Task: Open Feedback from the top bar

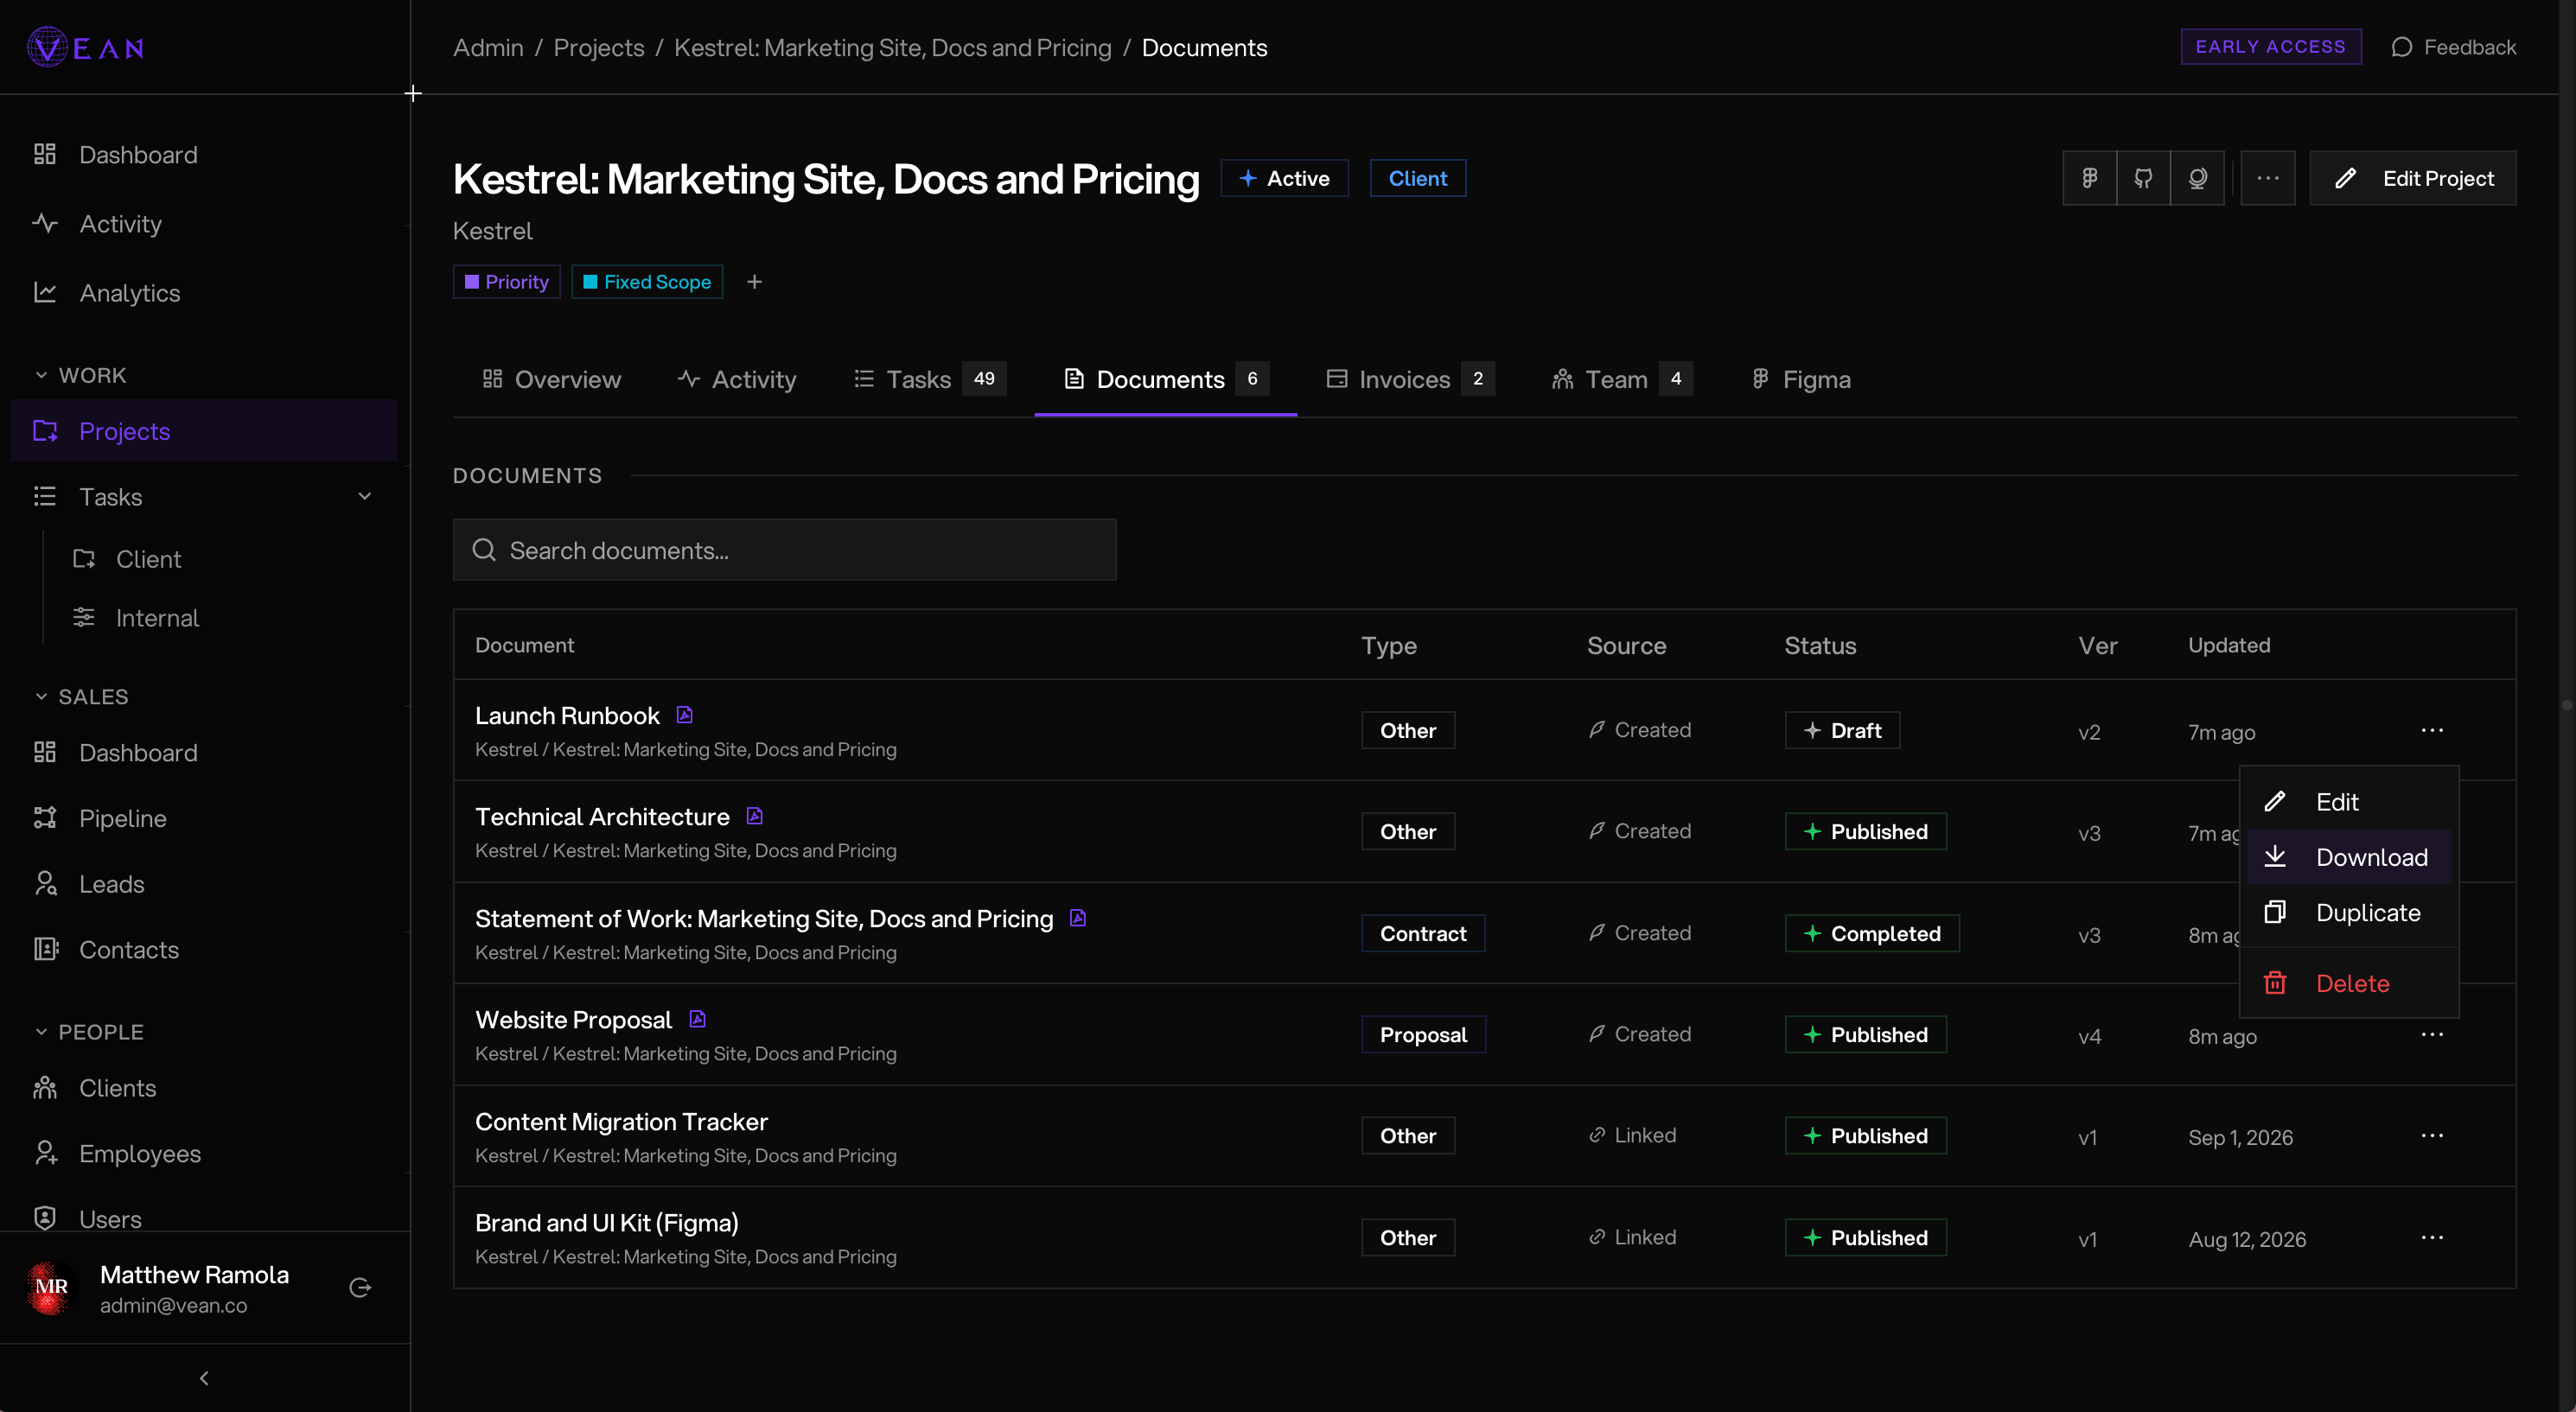Action: pos(2453,47)
